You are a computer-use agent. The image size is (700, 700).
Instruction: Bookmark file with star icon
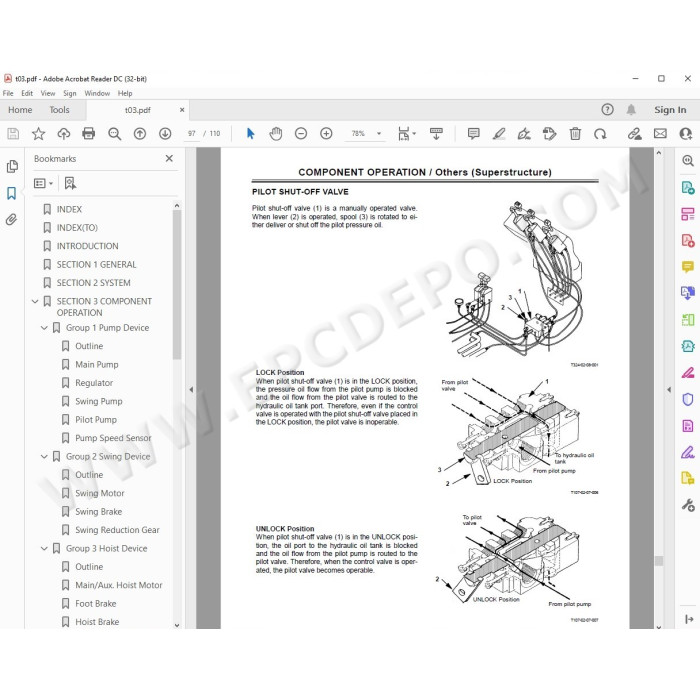pyautogui.click(x=38, y=133)
